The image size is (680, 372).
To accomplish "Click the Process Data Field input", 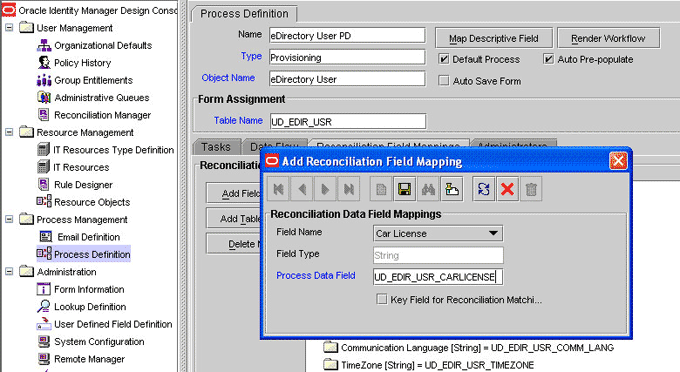I will [438, 277].
